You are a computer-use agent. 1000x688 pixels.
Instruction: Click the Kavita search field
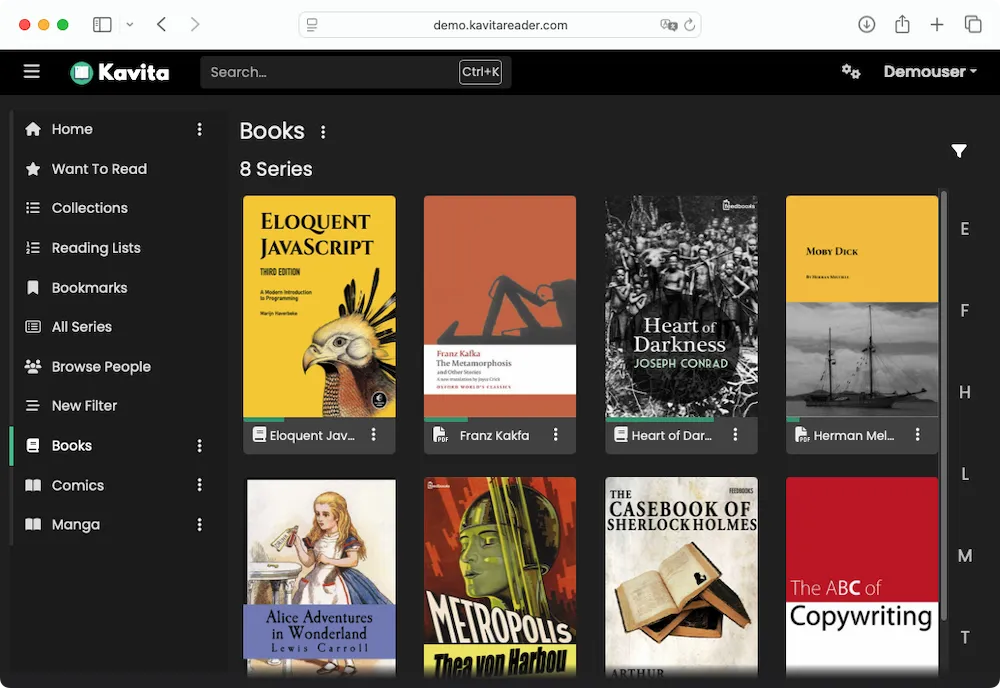(356, 72)
